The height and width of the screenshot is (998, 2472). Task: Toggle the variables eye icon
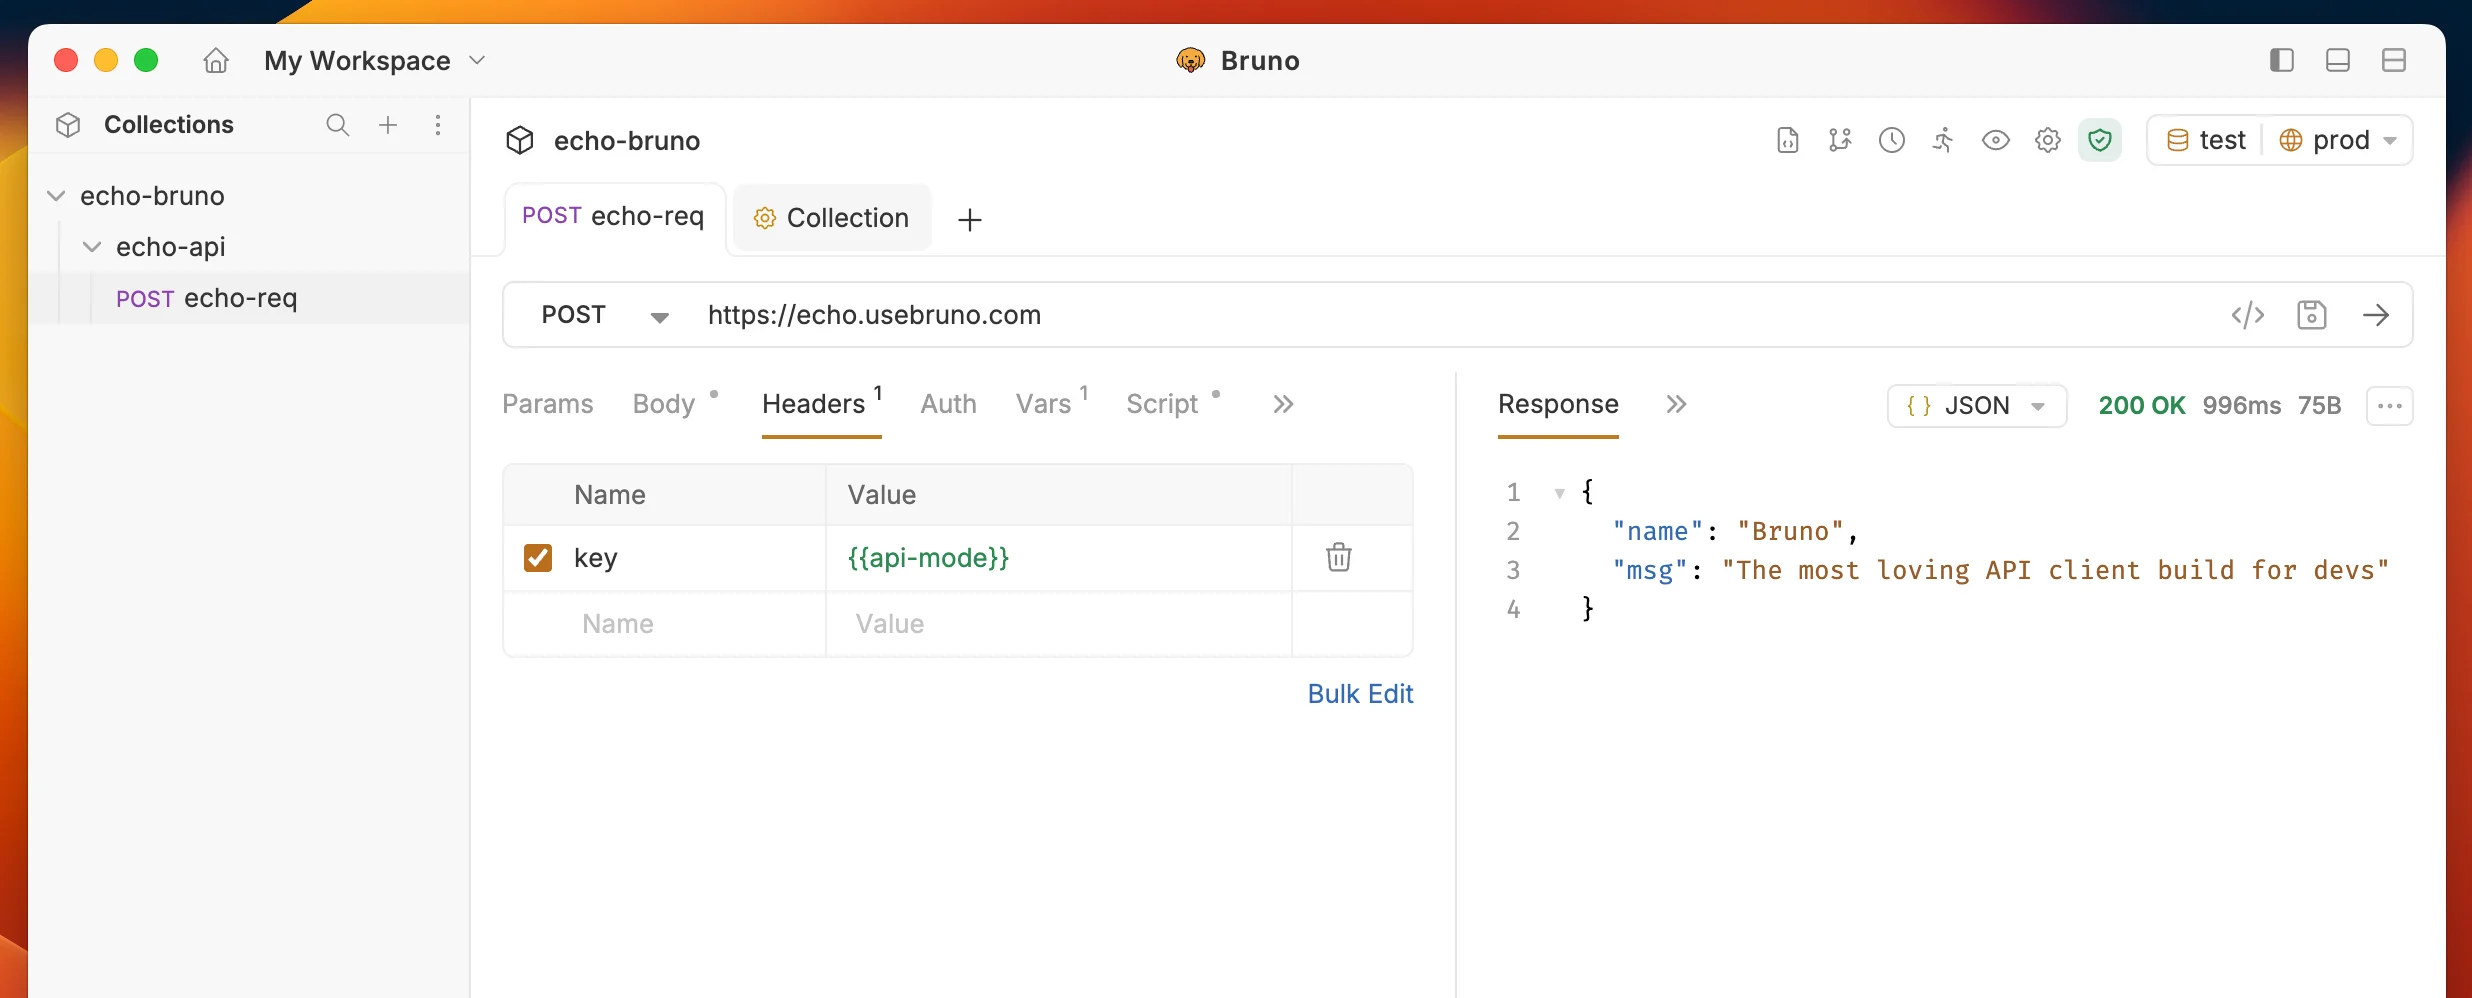(1996, 140)
